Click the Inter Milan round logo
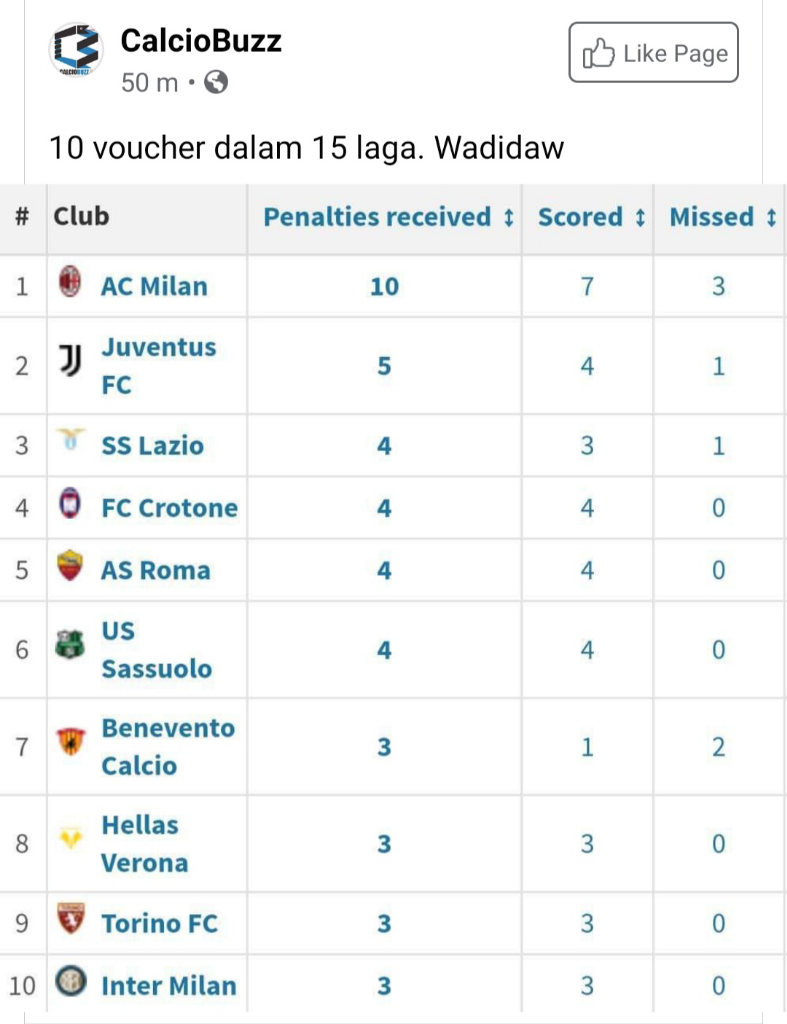The height and width of the screenshot is (1024, 787). (70, 983)
